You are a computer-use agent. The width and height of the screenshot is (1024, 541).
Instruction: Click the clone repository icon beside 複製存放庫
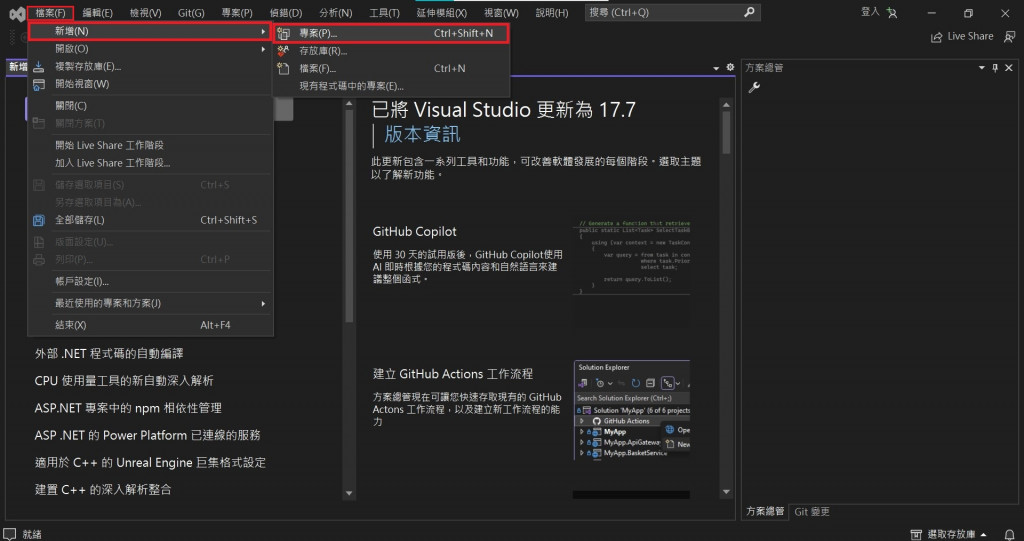[x=39, y=66]
